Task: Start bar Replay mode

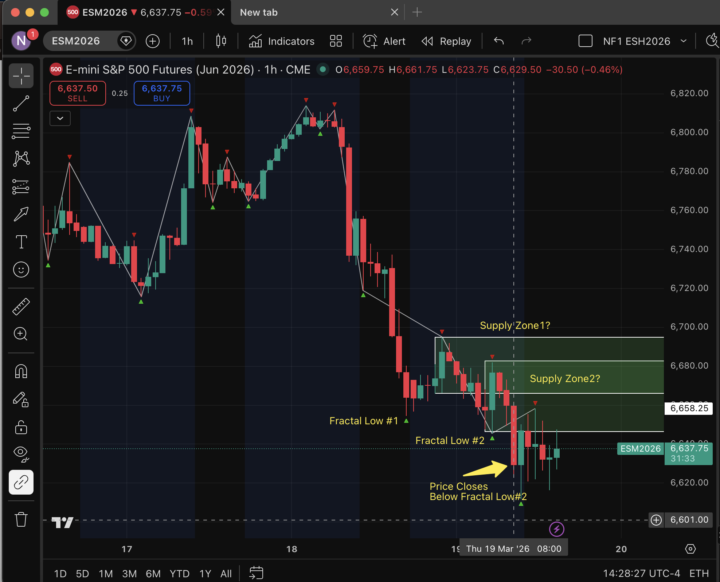Action: (446, 41)
